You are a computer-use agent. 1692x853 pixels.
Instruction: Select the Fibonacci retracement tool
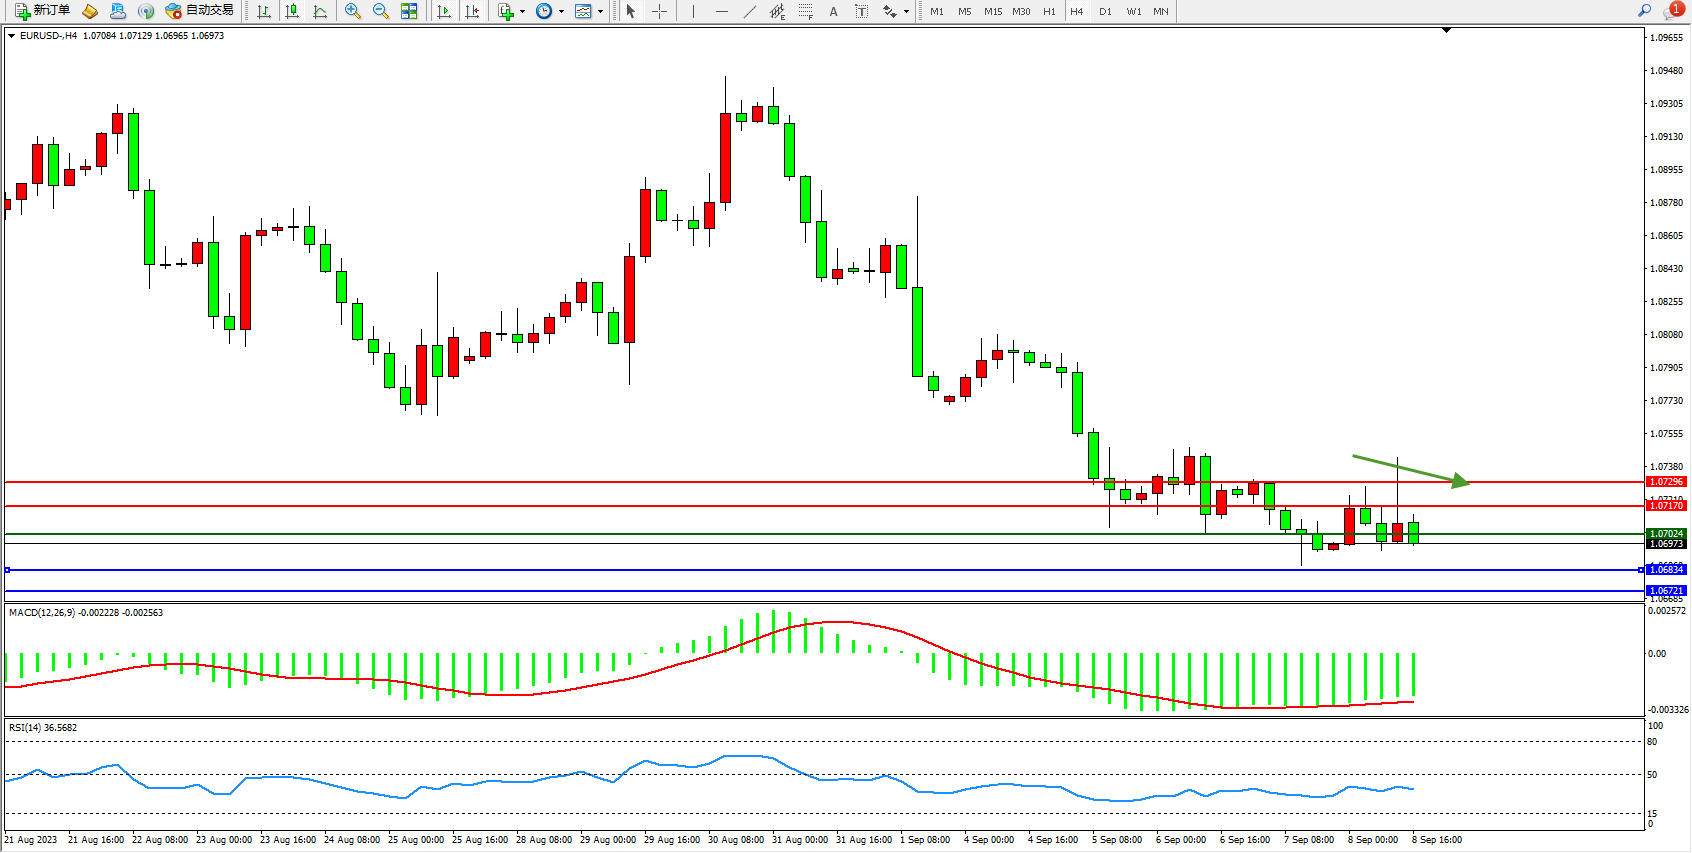[x=805, y=11]
